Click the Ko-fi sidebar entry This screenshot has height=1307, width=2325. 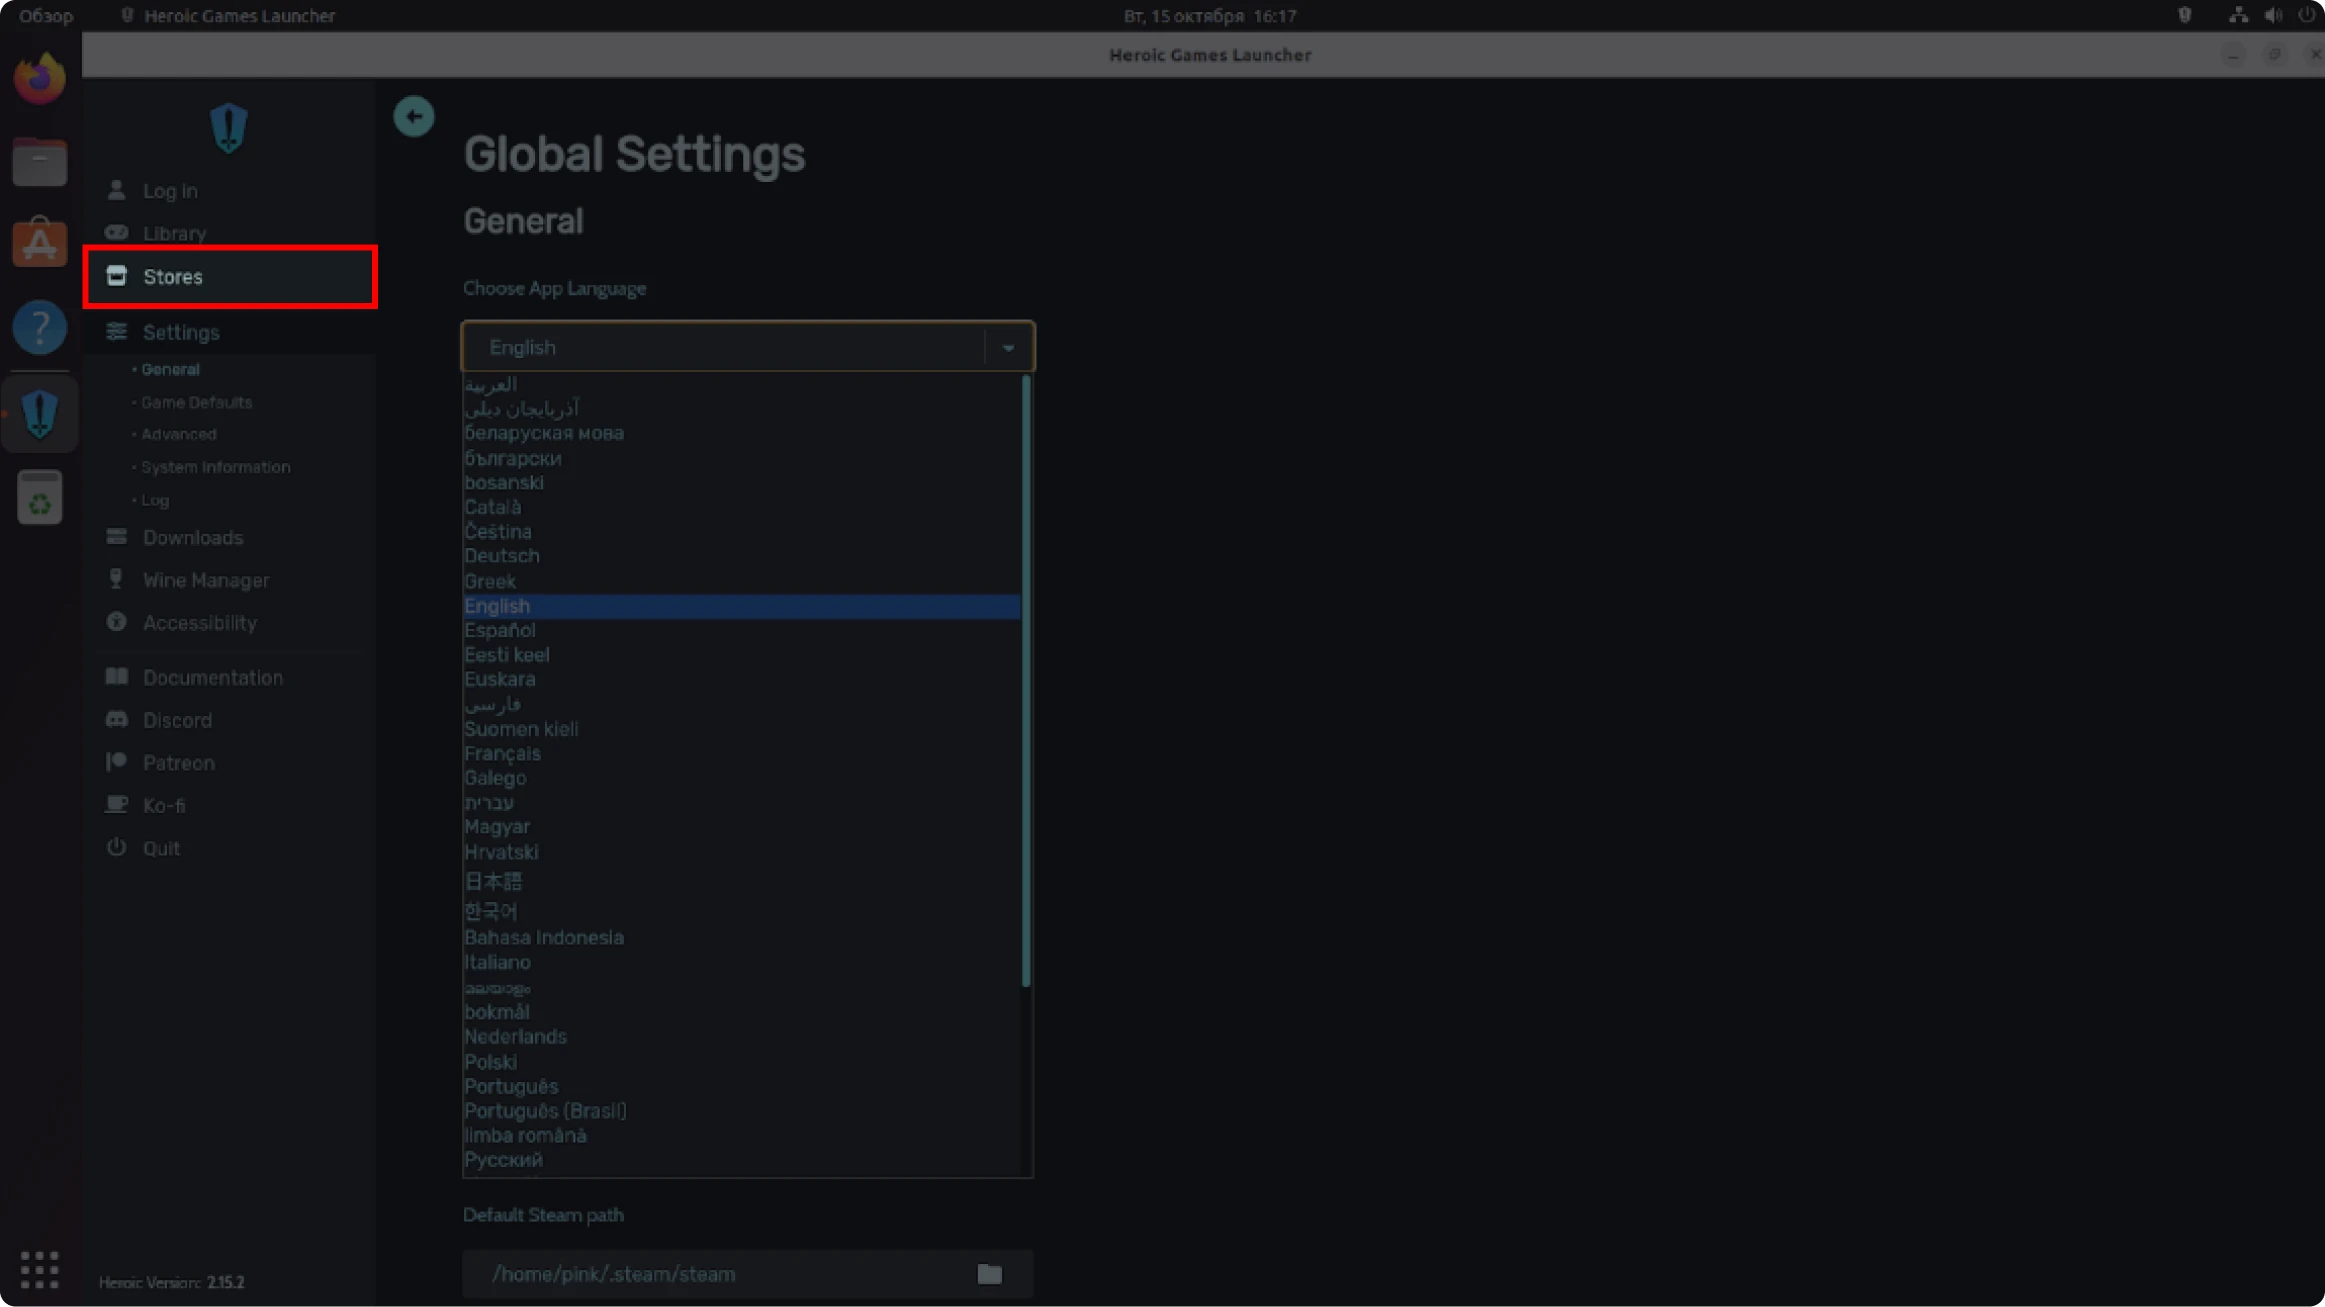click(163, 805)
